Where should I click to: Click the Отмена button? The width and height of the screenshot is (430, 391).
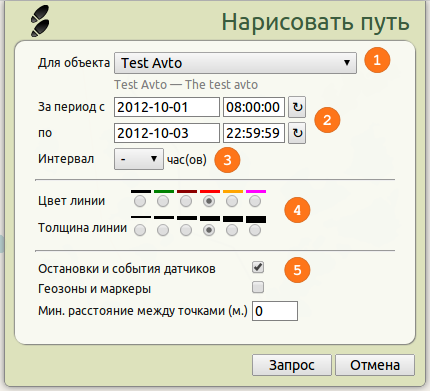tap(375, 365)
